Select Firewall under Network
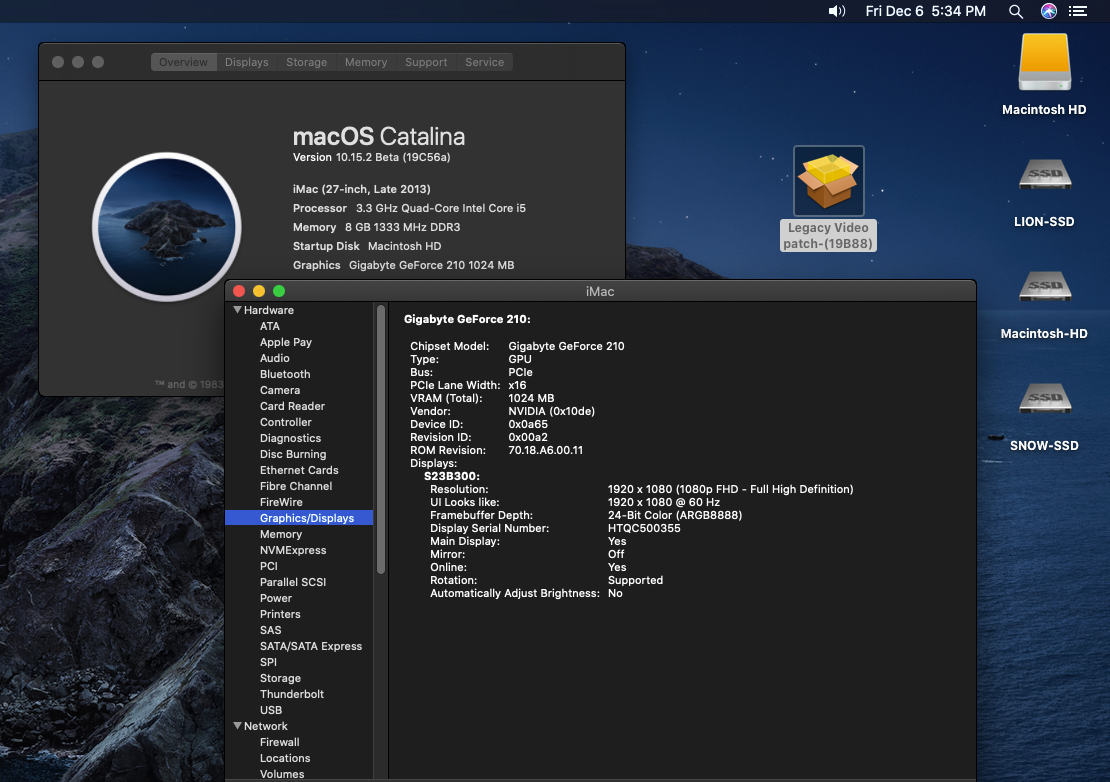 [280, 742]
